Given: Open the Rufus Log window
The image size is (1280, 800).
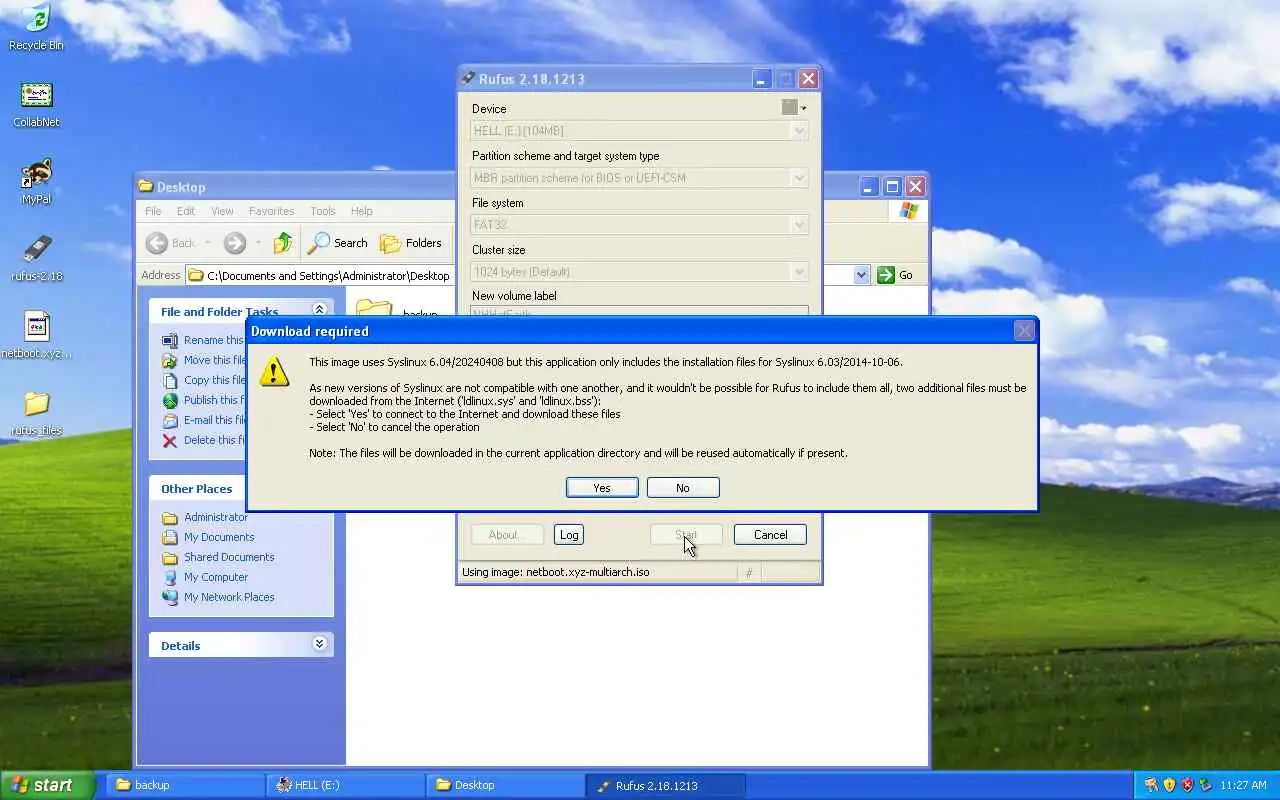Looking at the screenshot, I should tap(569, 535).
